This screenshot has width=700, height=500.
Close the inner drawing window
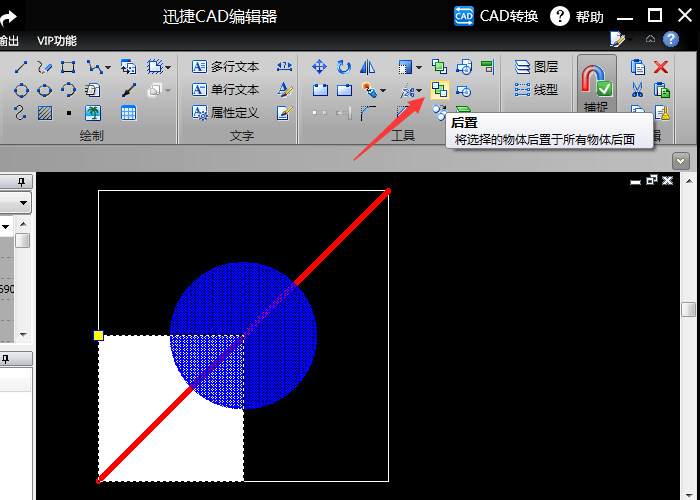click(x=667, y=180)
